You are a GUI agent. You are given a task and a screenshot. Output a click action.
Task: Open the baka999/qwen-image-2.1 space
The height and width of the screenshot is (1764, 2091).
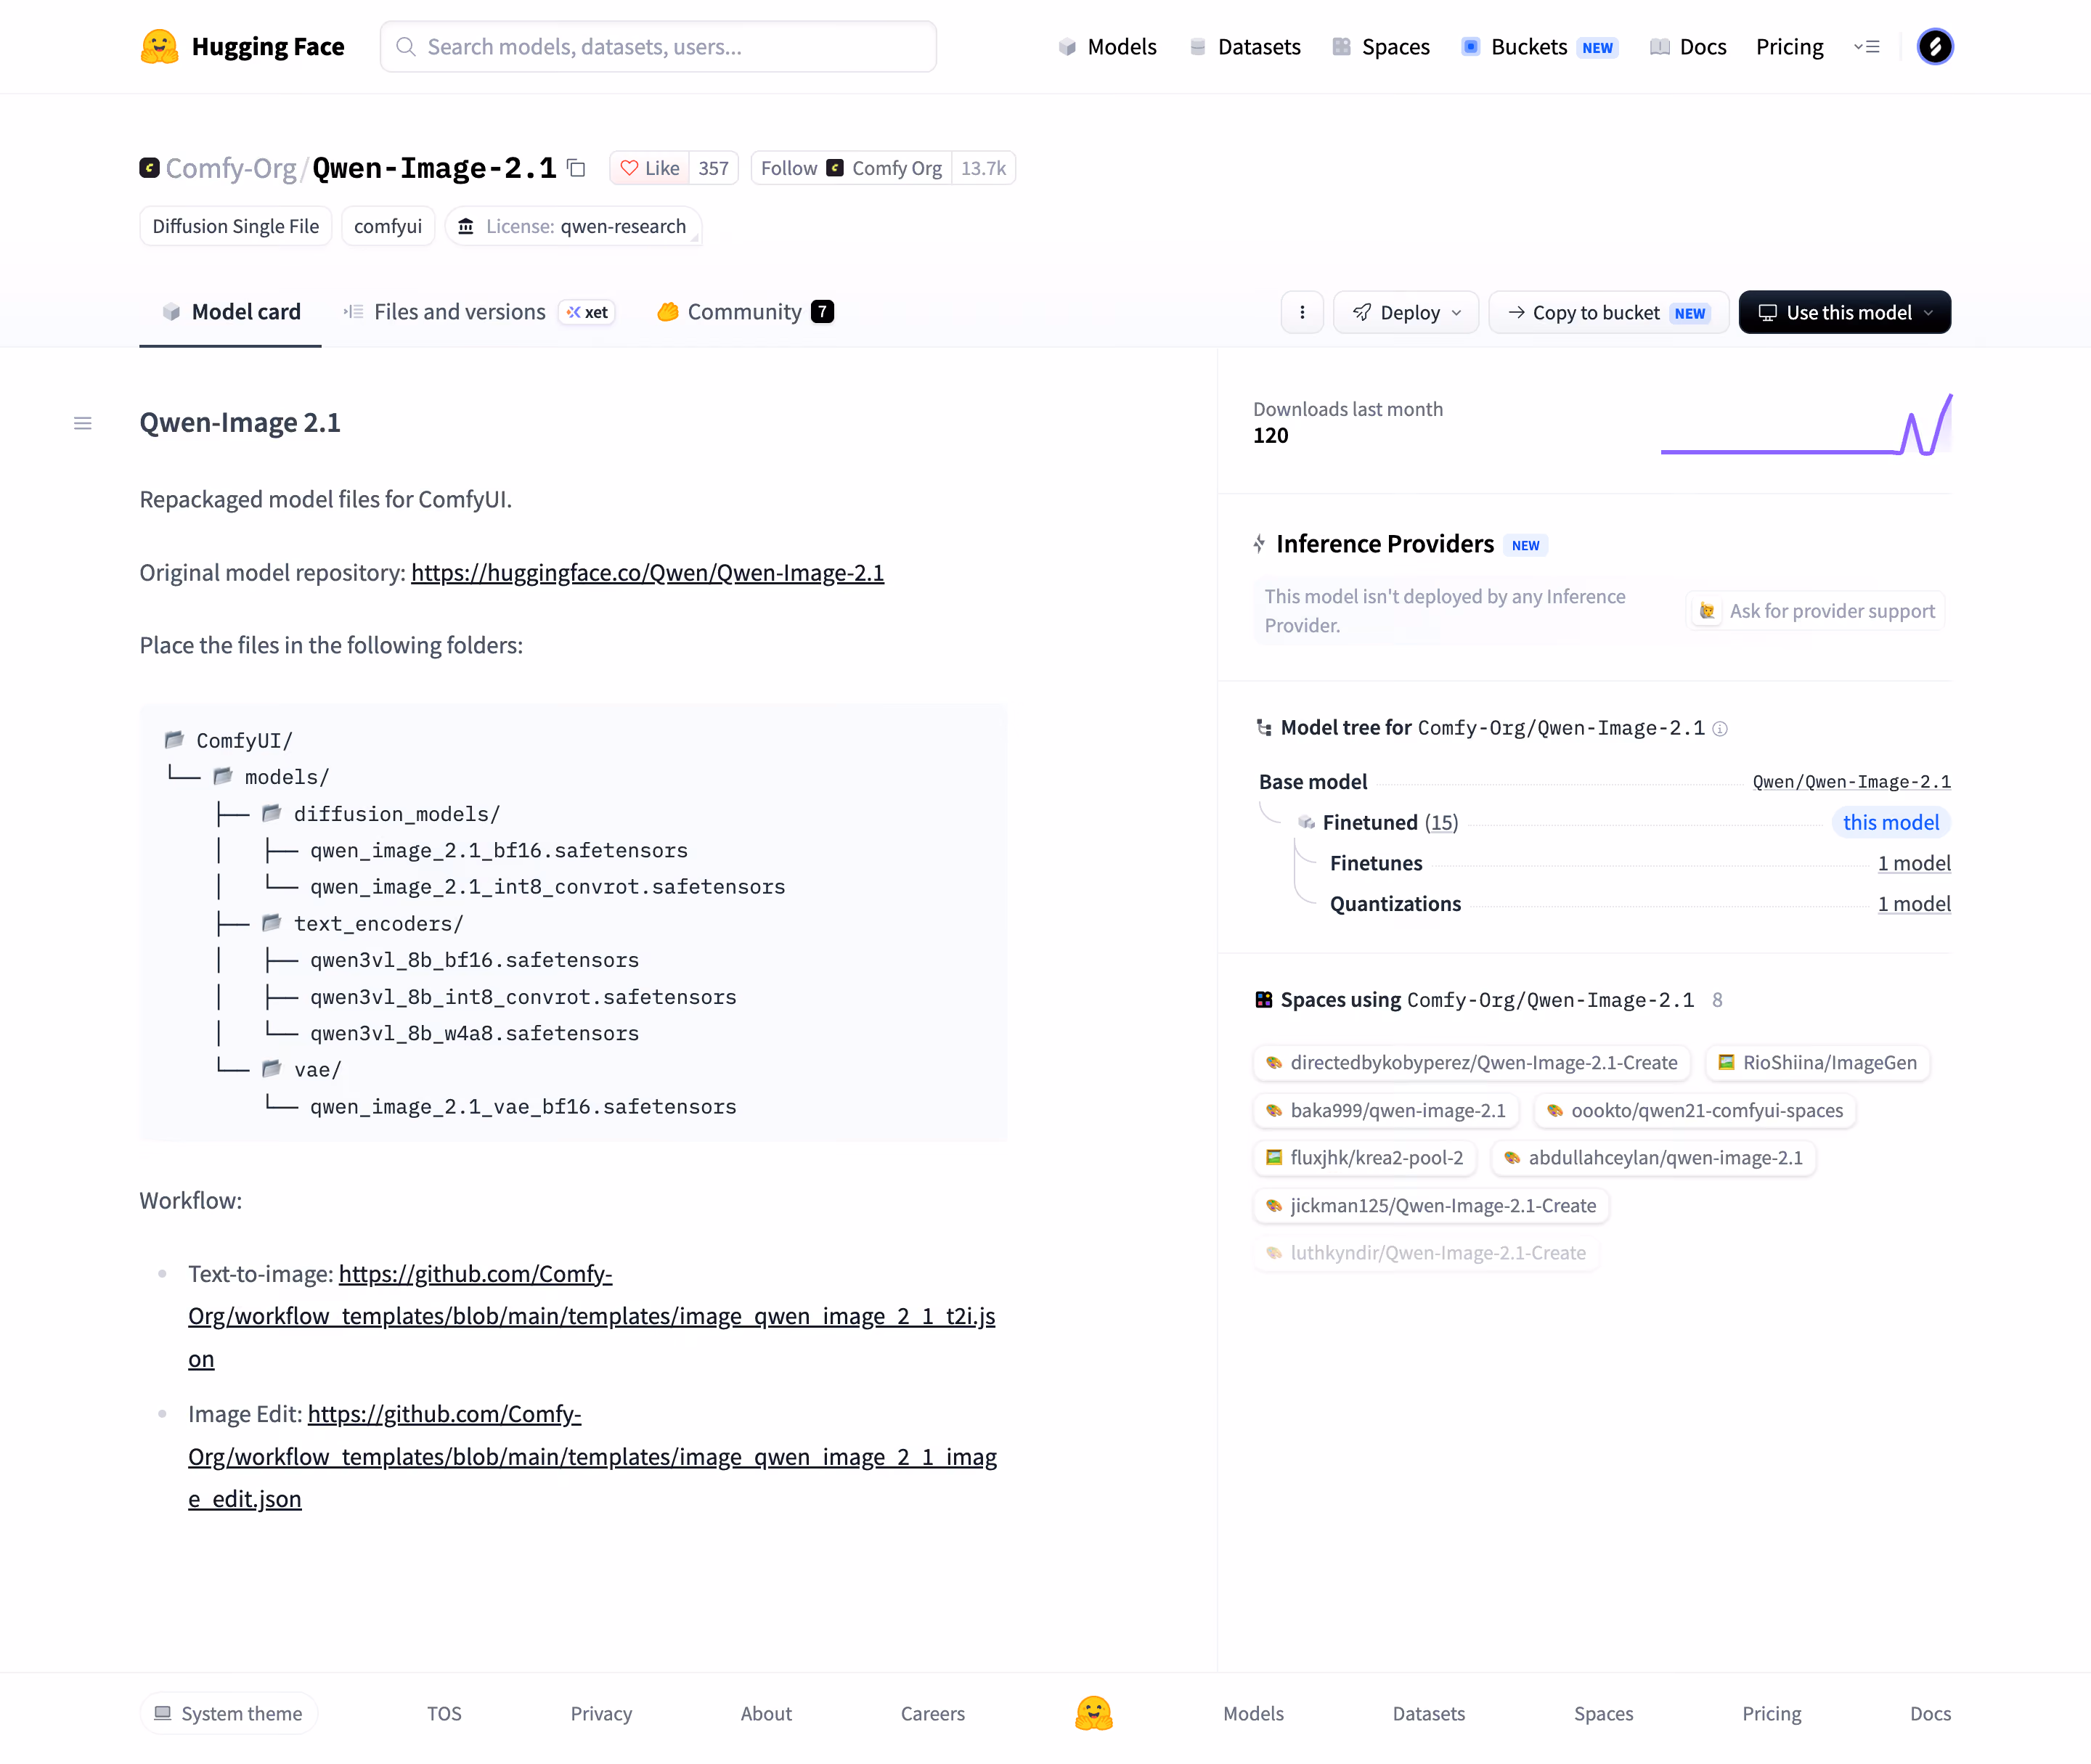[1386, 1110]
